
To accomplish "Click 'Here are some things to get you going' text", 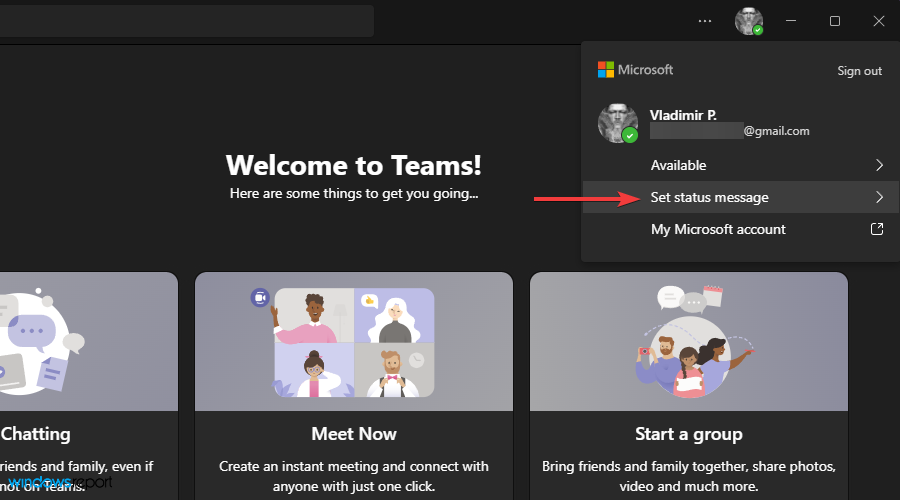I will coord(354,193).
